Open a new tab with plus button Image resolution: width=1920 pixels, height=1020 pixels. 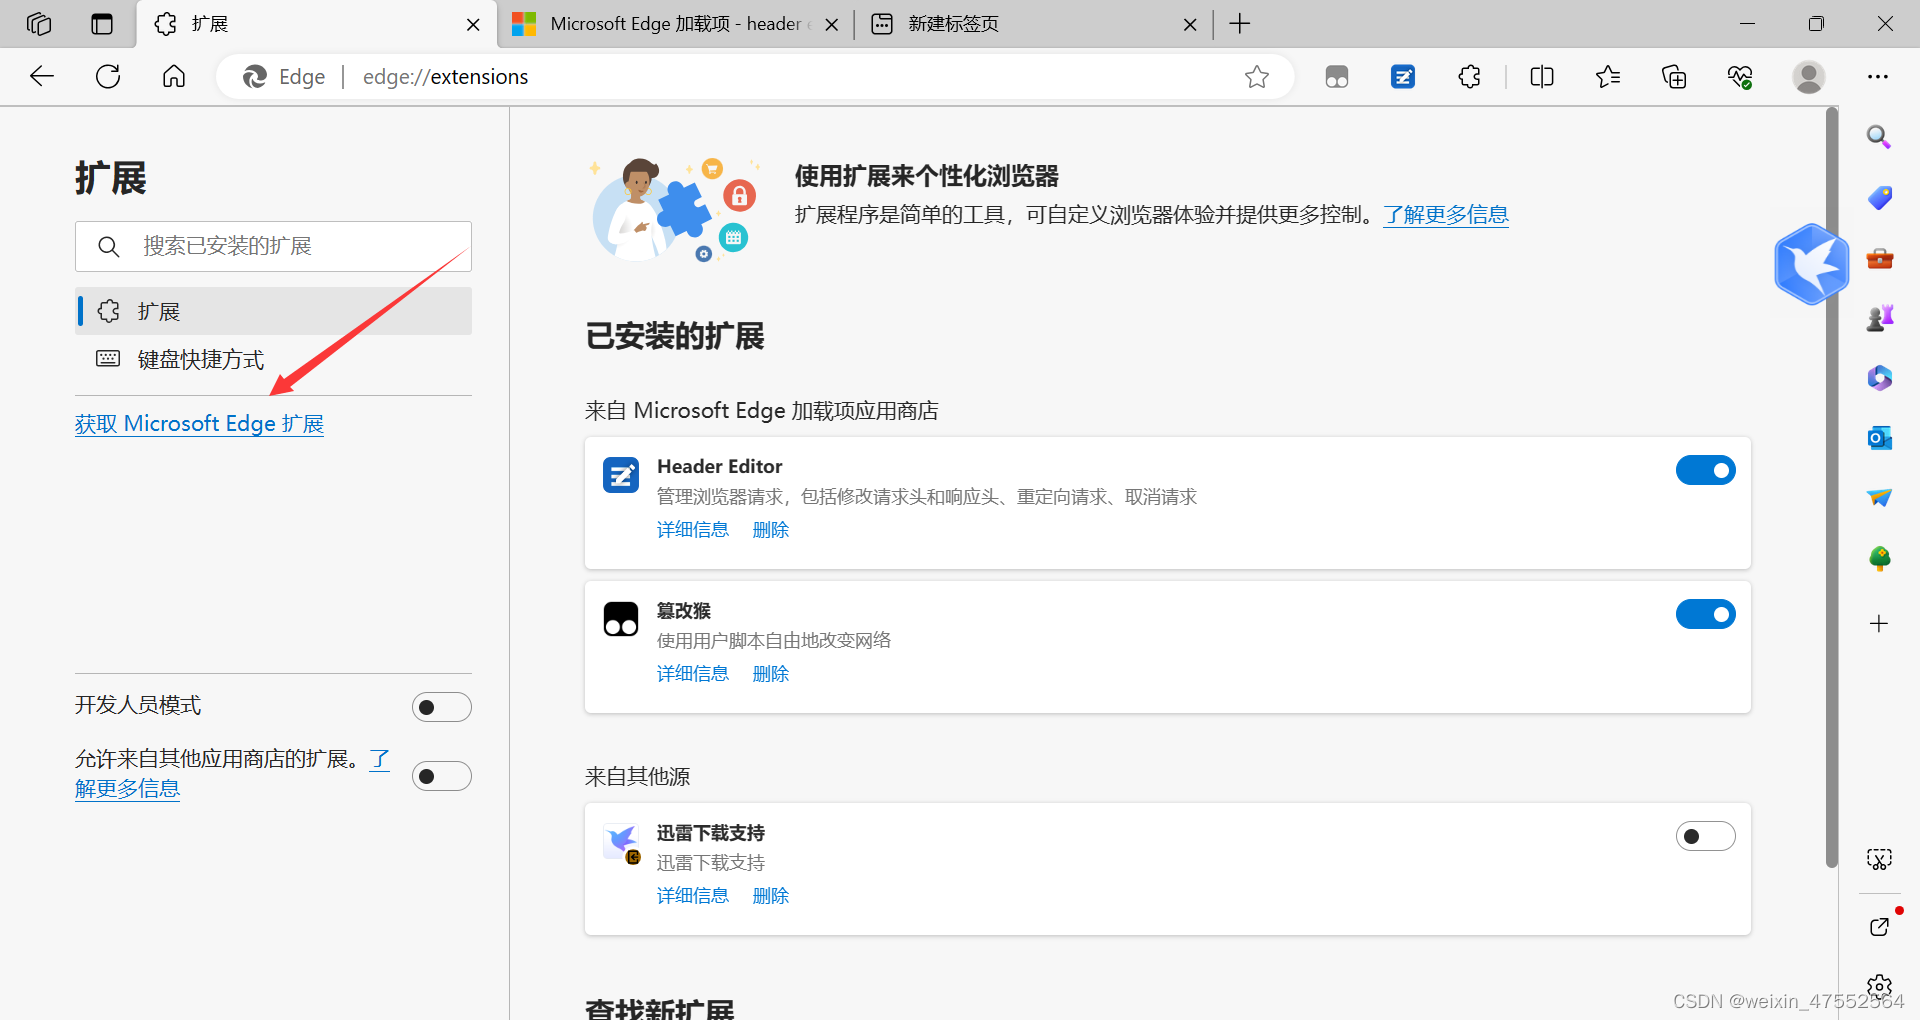pos(1240,24)
